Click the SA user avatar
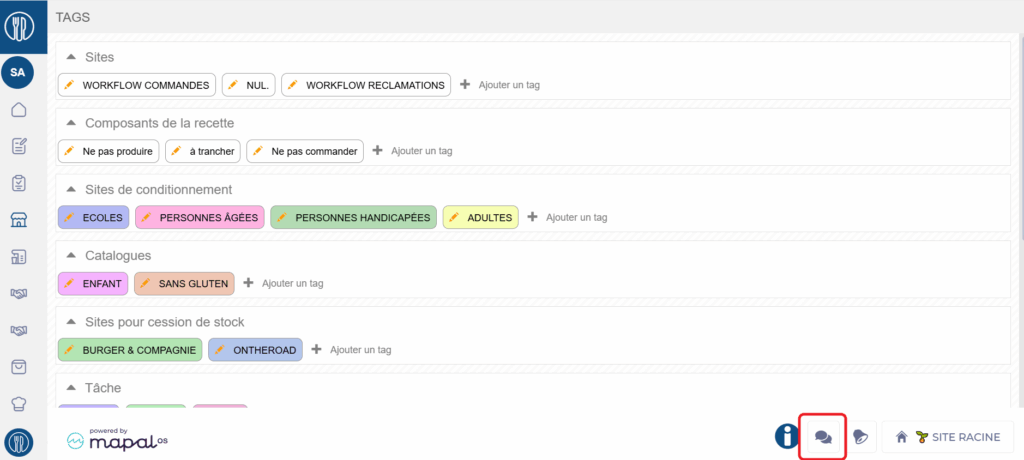Screen dimensions: 1024x460 [x=18, y=72]
